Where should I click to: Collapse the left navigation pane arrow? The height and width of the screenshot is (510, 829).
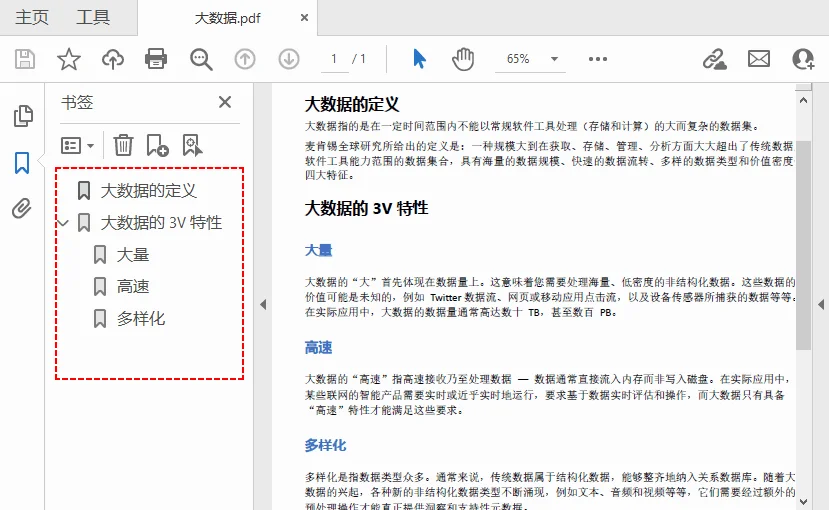(x=263, y=304)
